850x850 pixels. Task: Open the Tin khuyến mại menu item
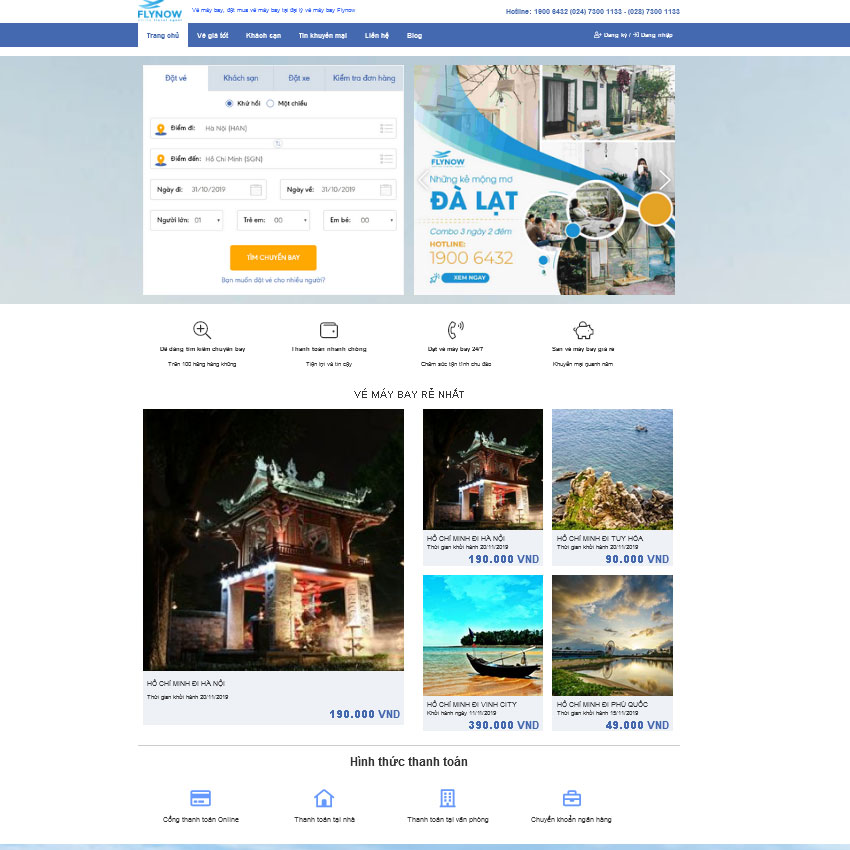[x=322, y=35]
